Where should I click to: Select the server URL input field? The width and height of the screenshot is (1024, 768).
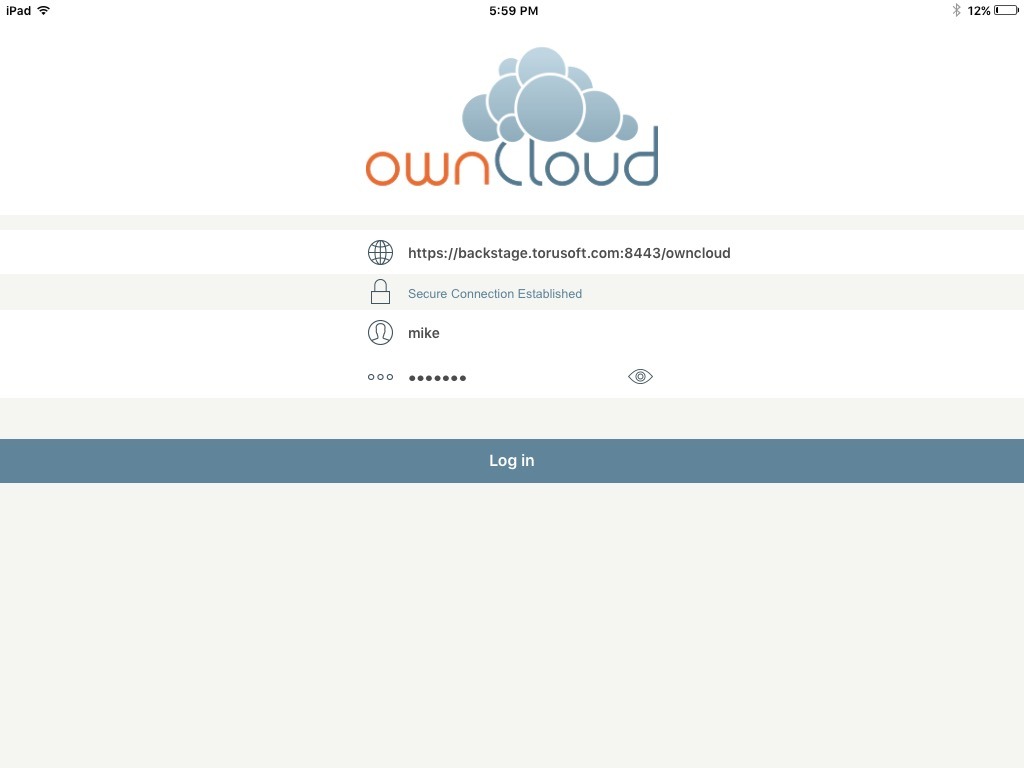coord(569,253)
